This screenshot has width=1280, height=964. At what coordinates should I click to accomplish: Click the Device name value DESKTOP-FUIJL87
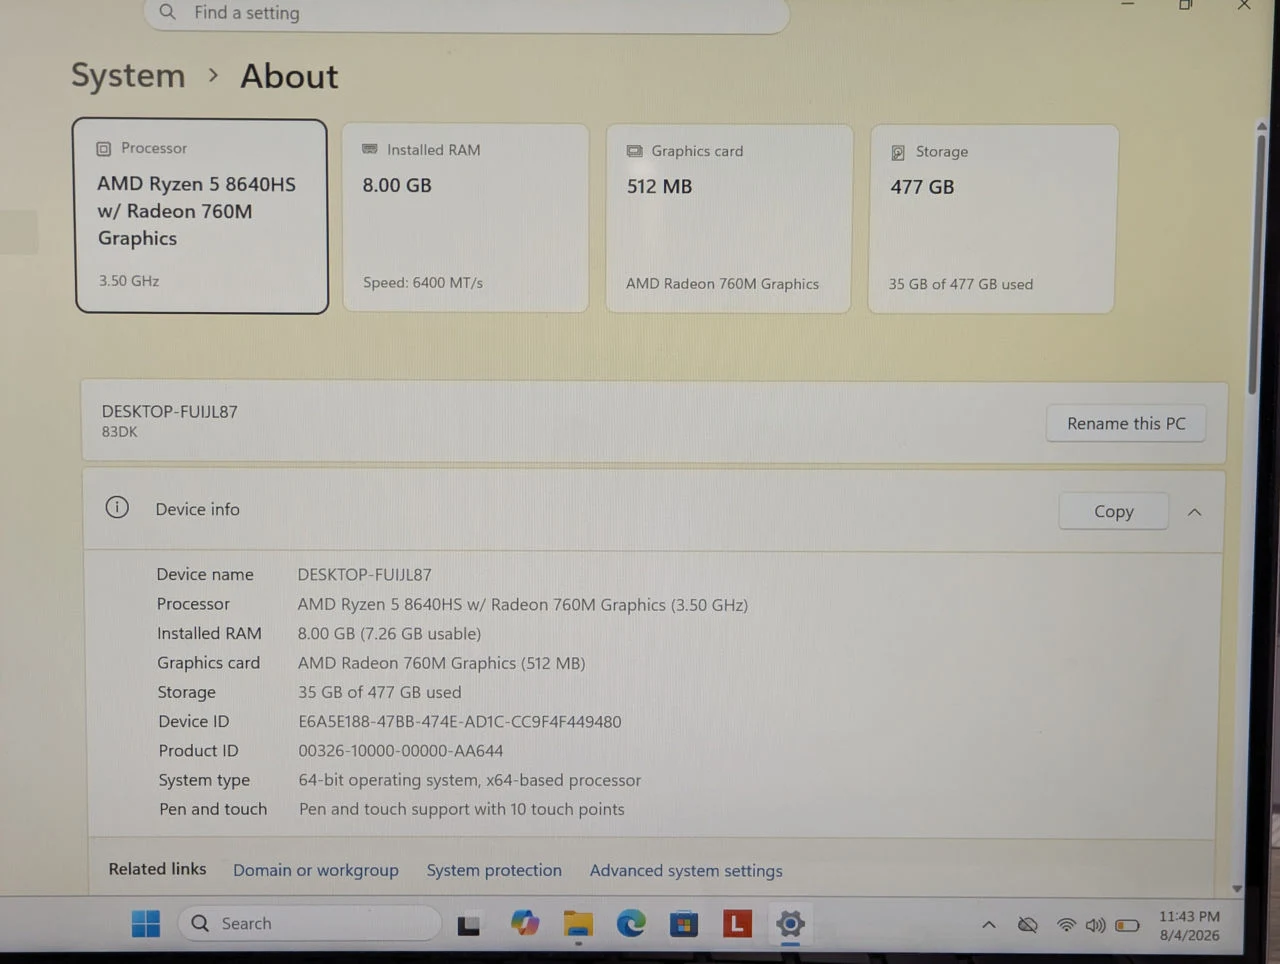(364, 574)
